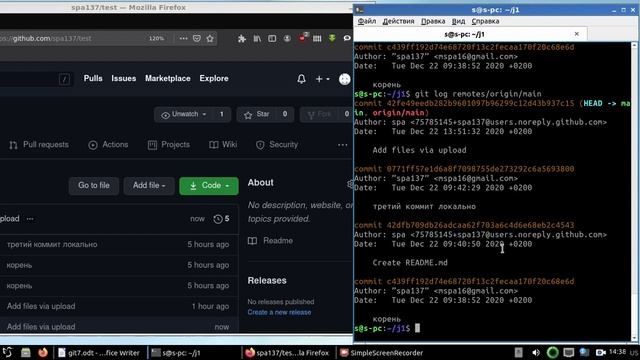Click the slash search shortcut box

[x=64, y=79]
